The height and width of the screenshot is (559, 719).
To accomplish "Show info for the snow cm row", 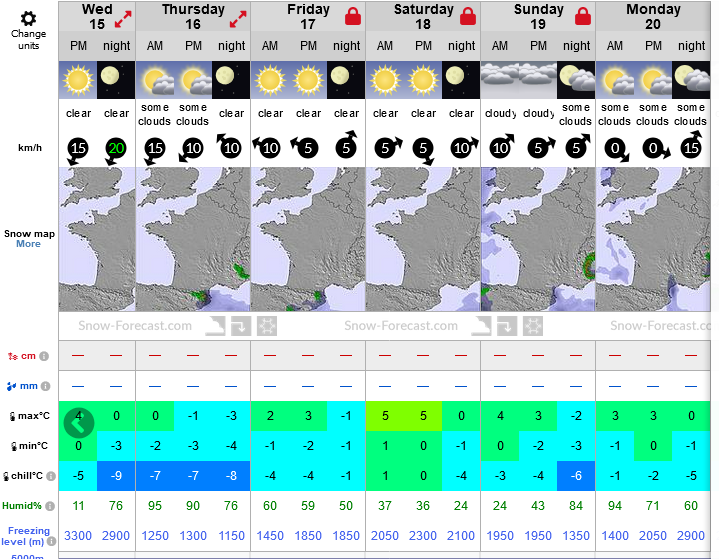I will tap(44, 356).
